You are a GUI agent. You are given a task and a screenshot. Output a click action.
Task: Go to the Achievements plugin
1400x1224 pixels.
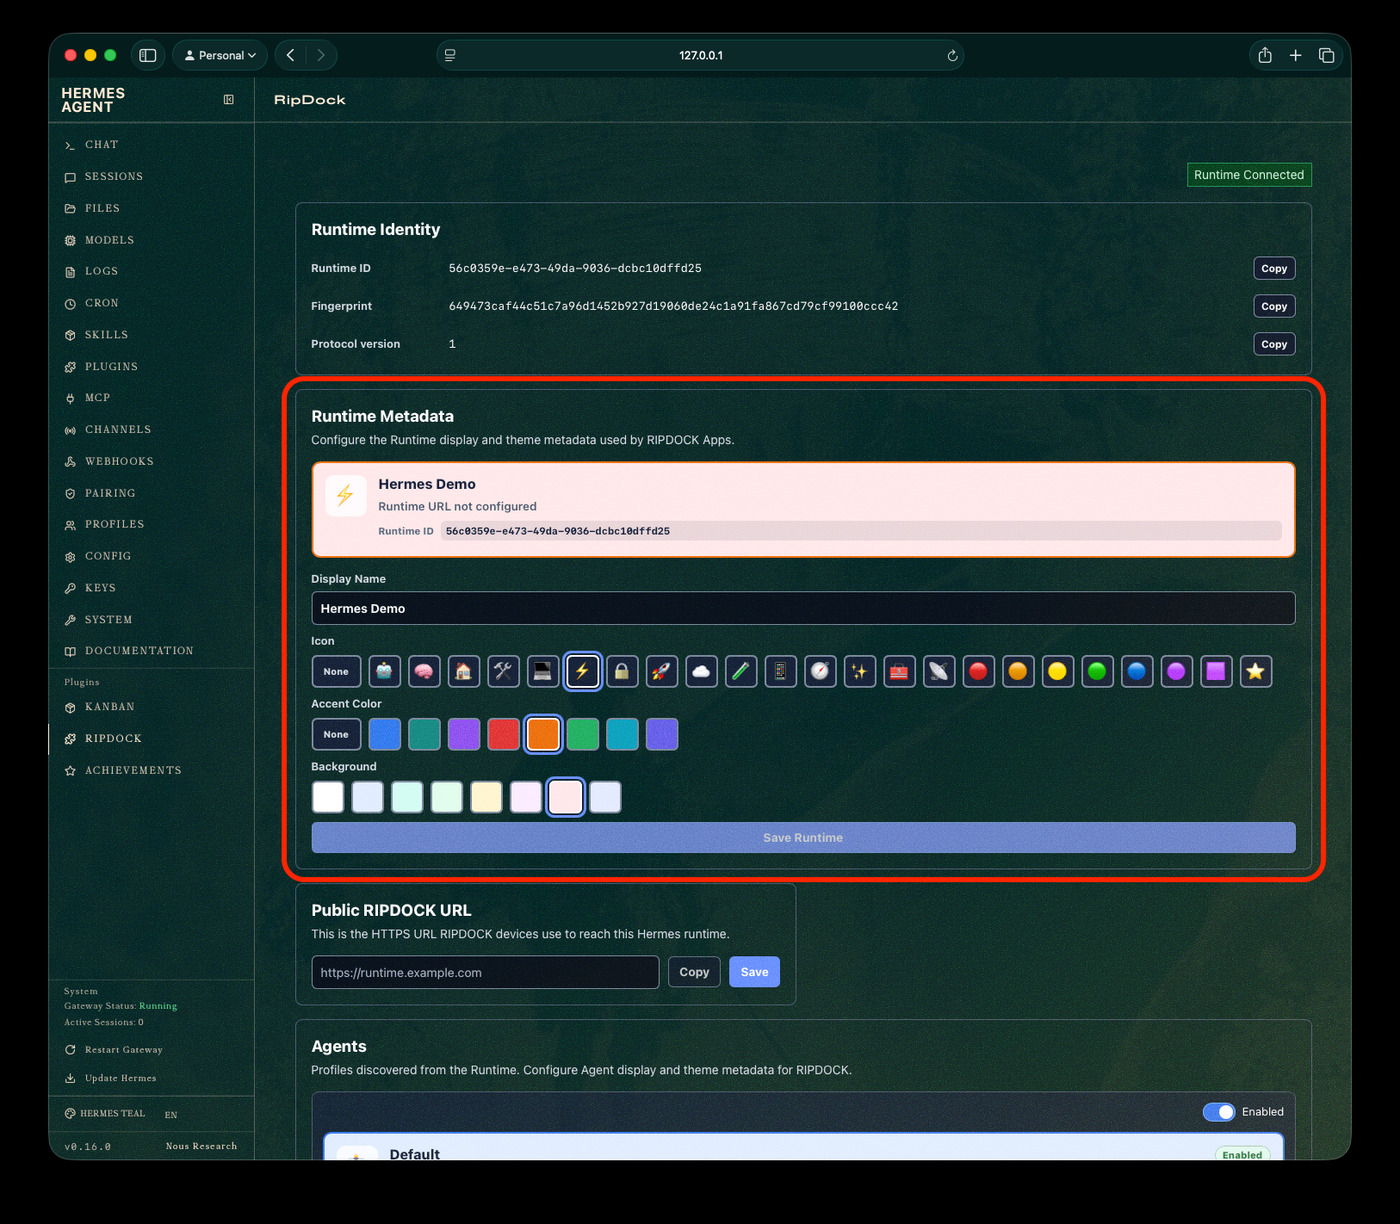point(151,771)
